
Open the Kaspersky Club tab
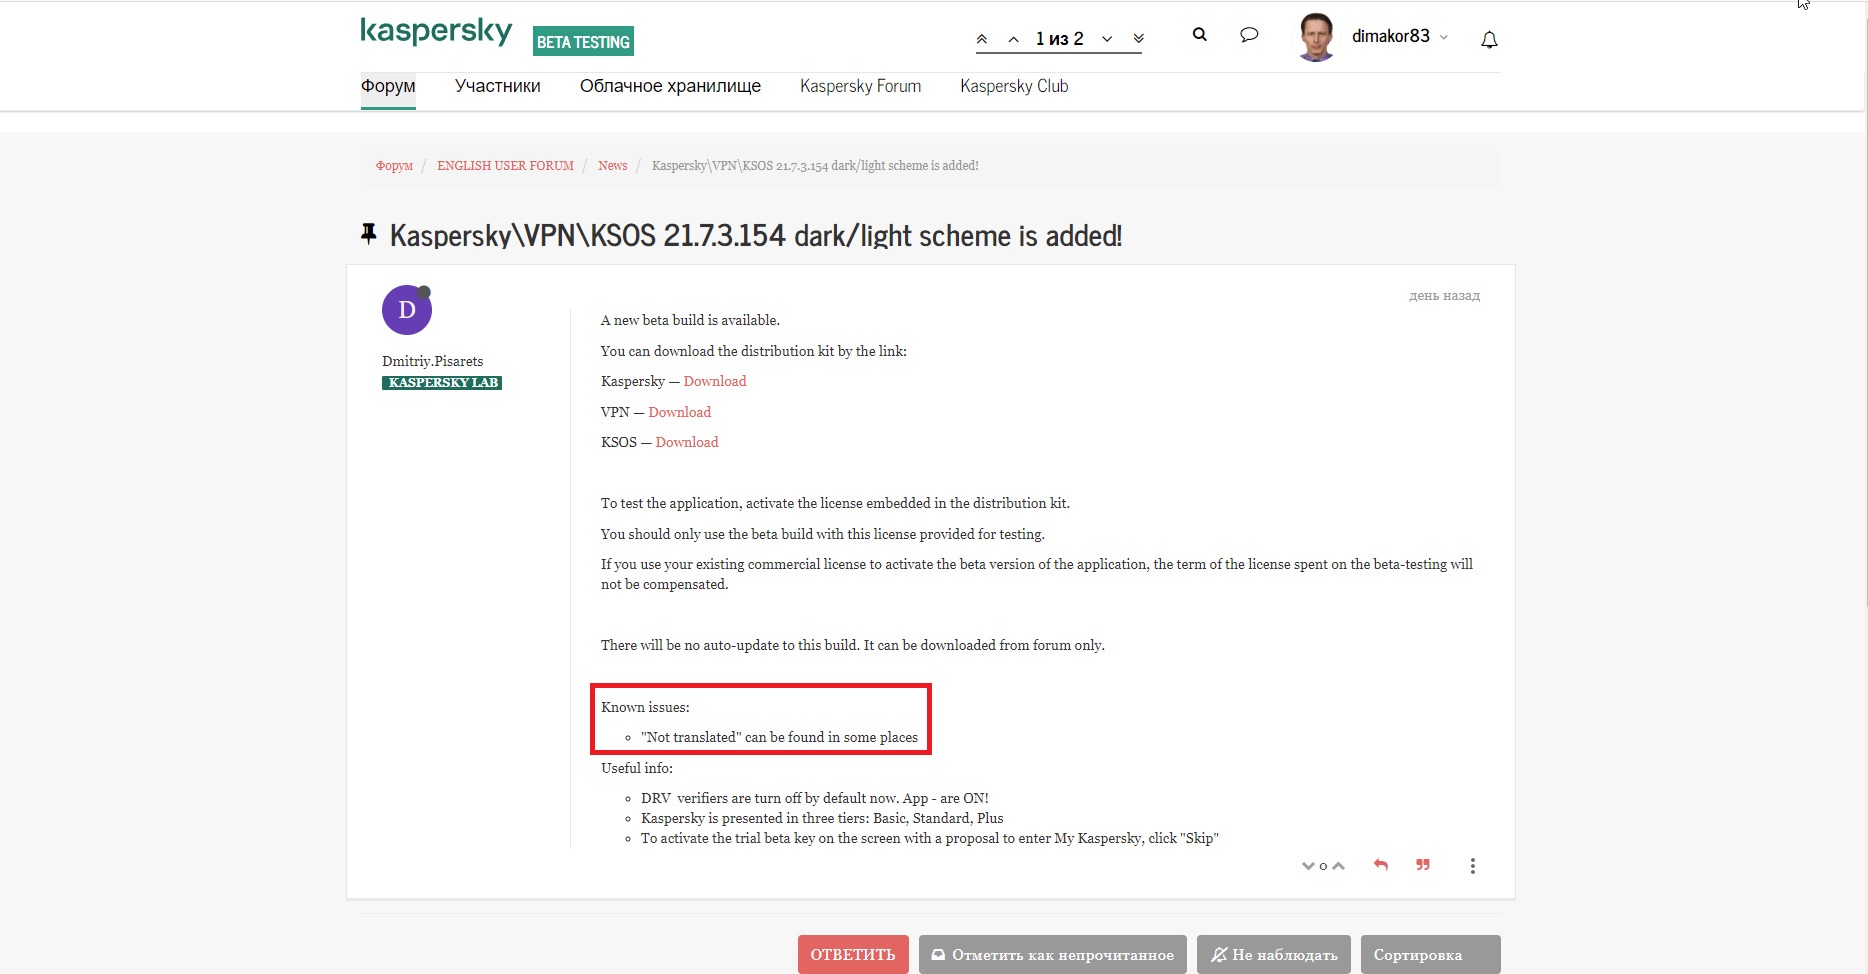(x=1014, y=86)
